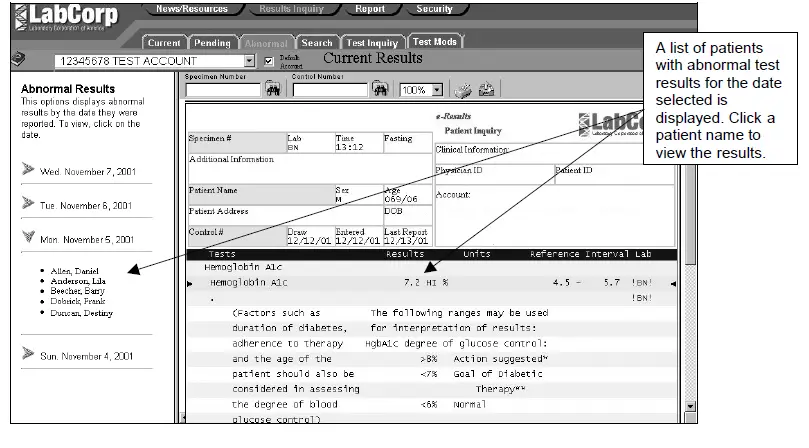The width and height of the screenshot is (809, 448).
Task: Click the Clinical Information label
Action: tap(472, 150)
